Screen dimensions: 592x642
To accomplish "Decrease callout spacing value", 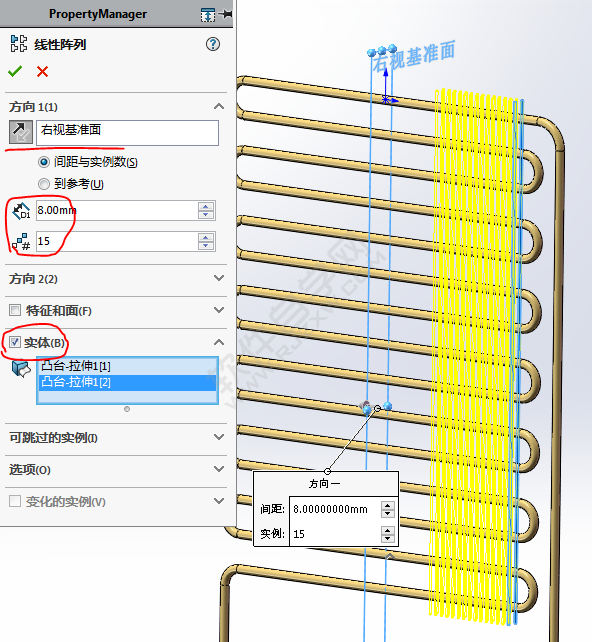I will click(387, 514).
